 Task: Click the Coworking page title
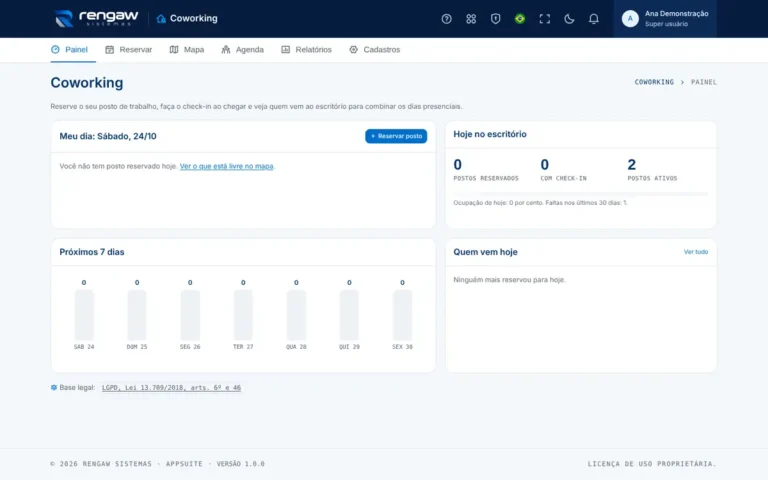click(x=87, y=82)
